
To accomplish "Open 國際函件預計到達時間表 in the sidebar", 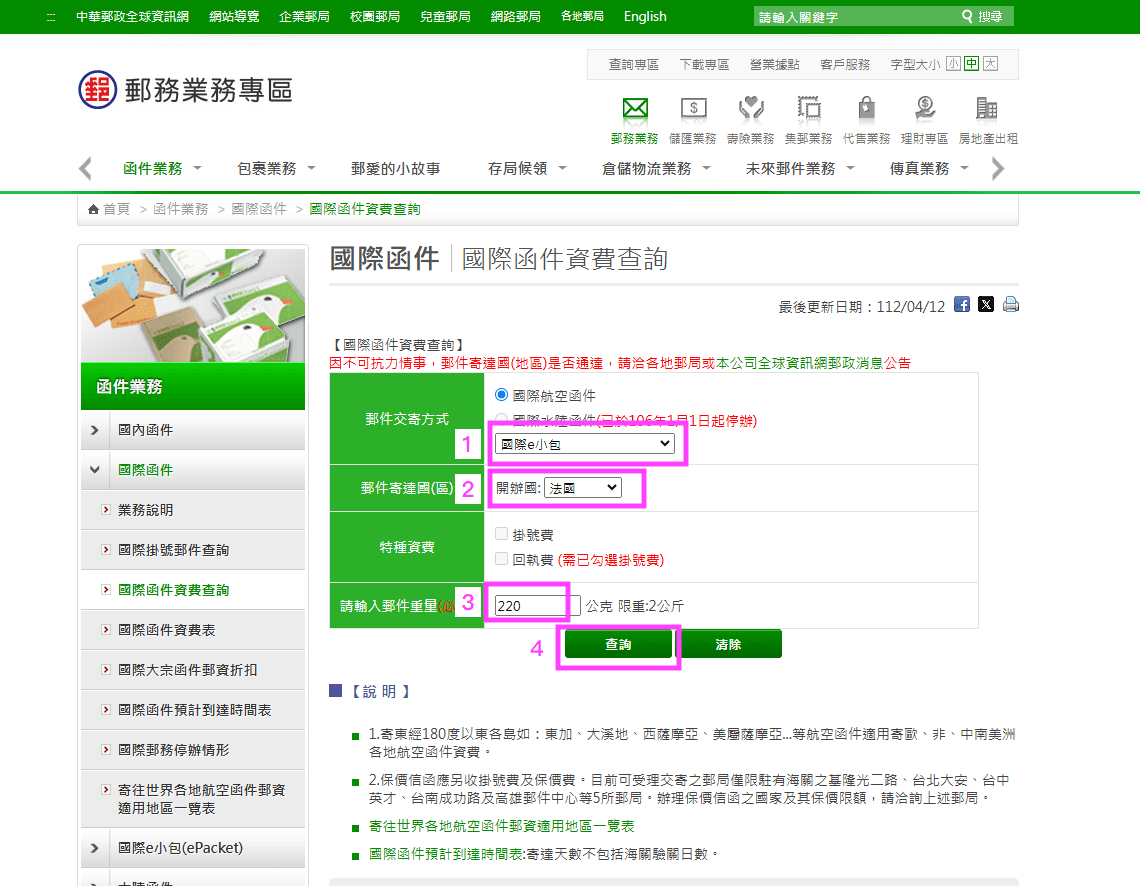I will click(194, 710).
